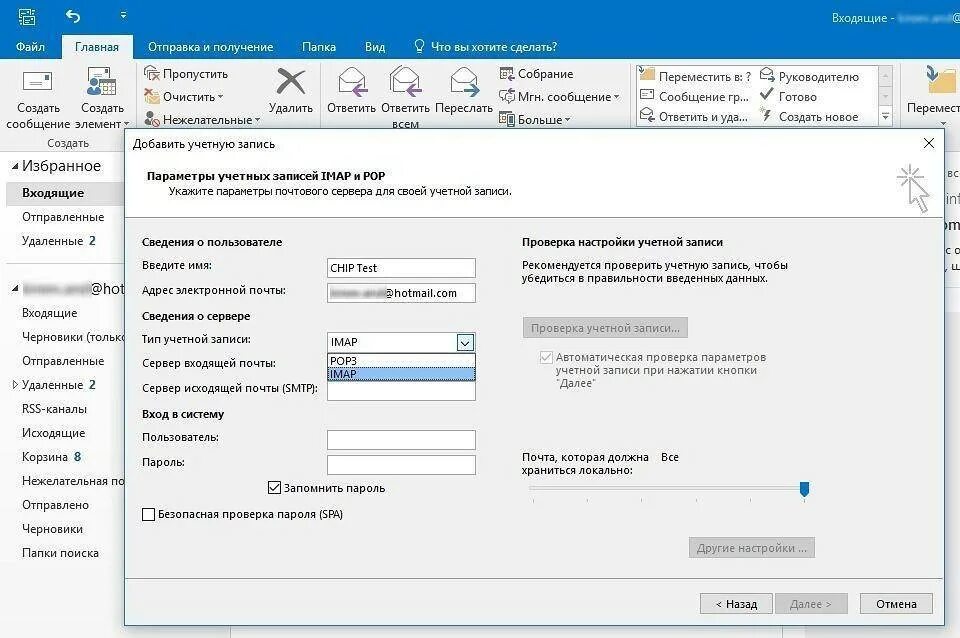
Task: Open the Очистить dropdown
Action: click(184, 97)
